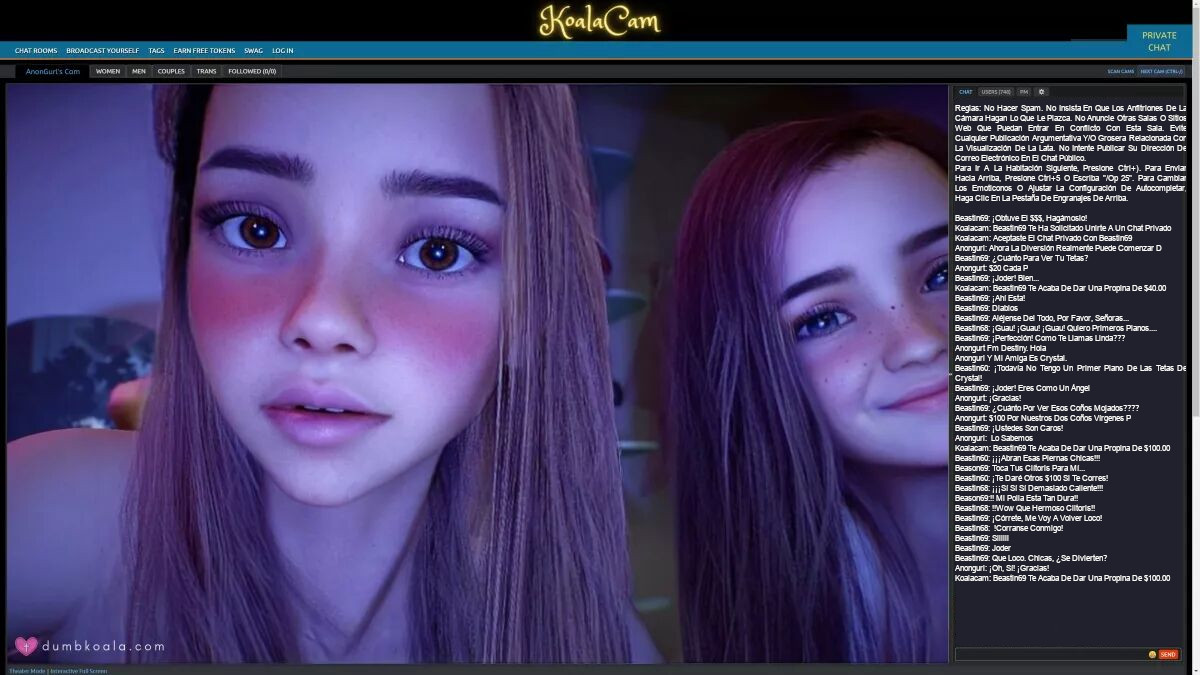Screen dimensions: 1200x675
Task: Open Earn Free Tokens page
Action: tap(204, 50)
